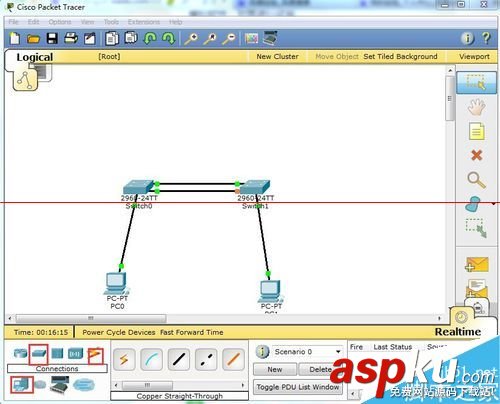500x404 pixels.
Task: Choose the Inspect magnifier tool
Action: coord(476,180)
